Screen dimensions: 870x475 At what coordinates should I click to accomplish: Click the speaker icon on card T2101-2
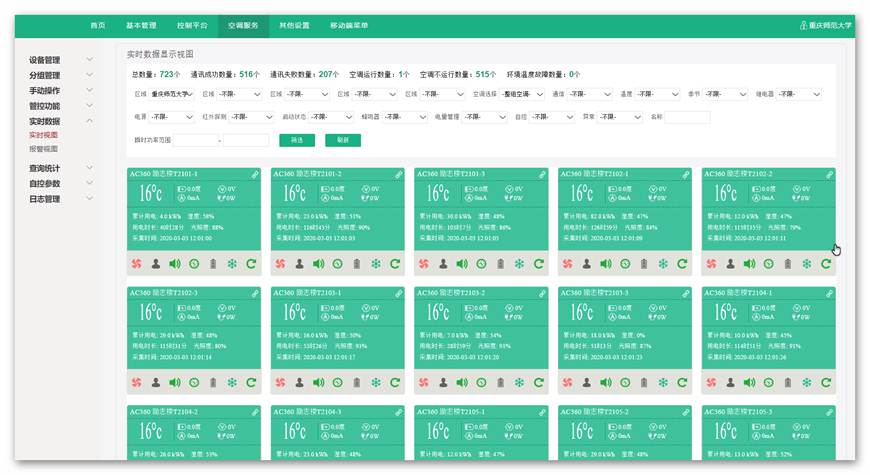pyautogui.click(x=318, y=264)
